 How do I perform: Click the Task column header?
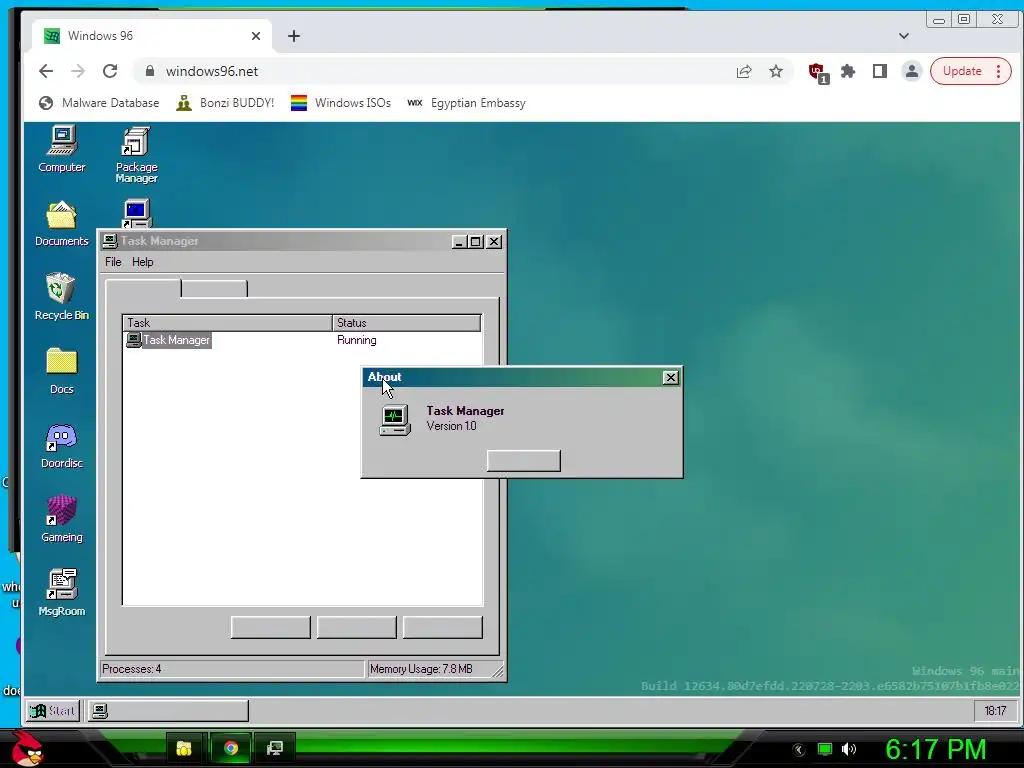pos(228,323)
